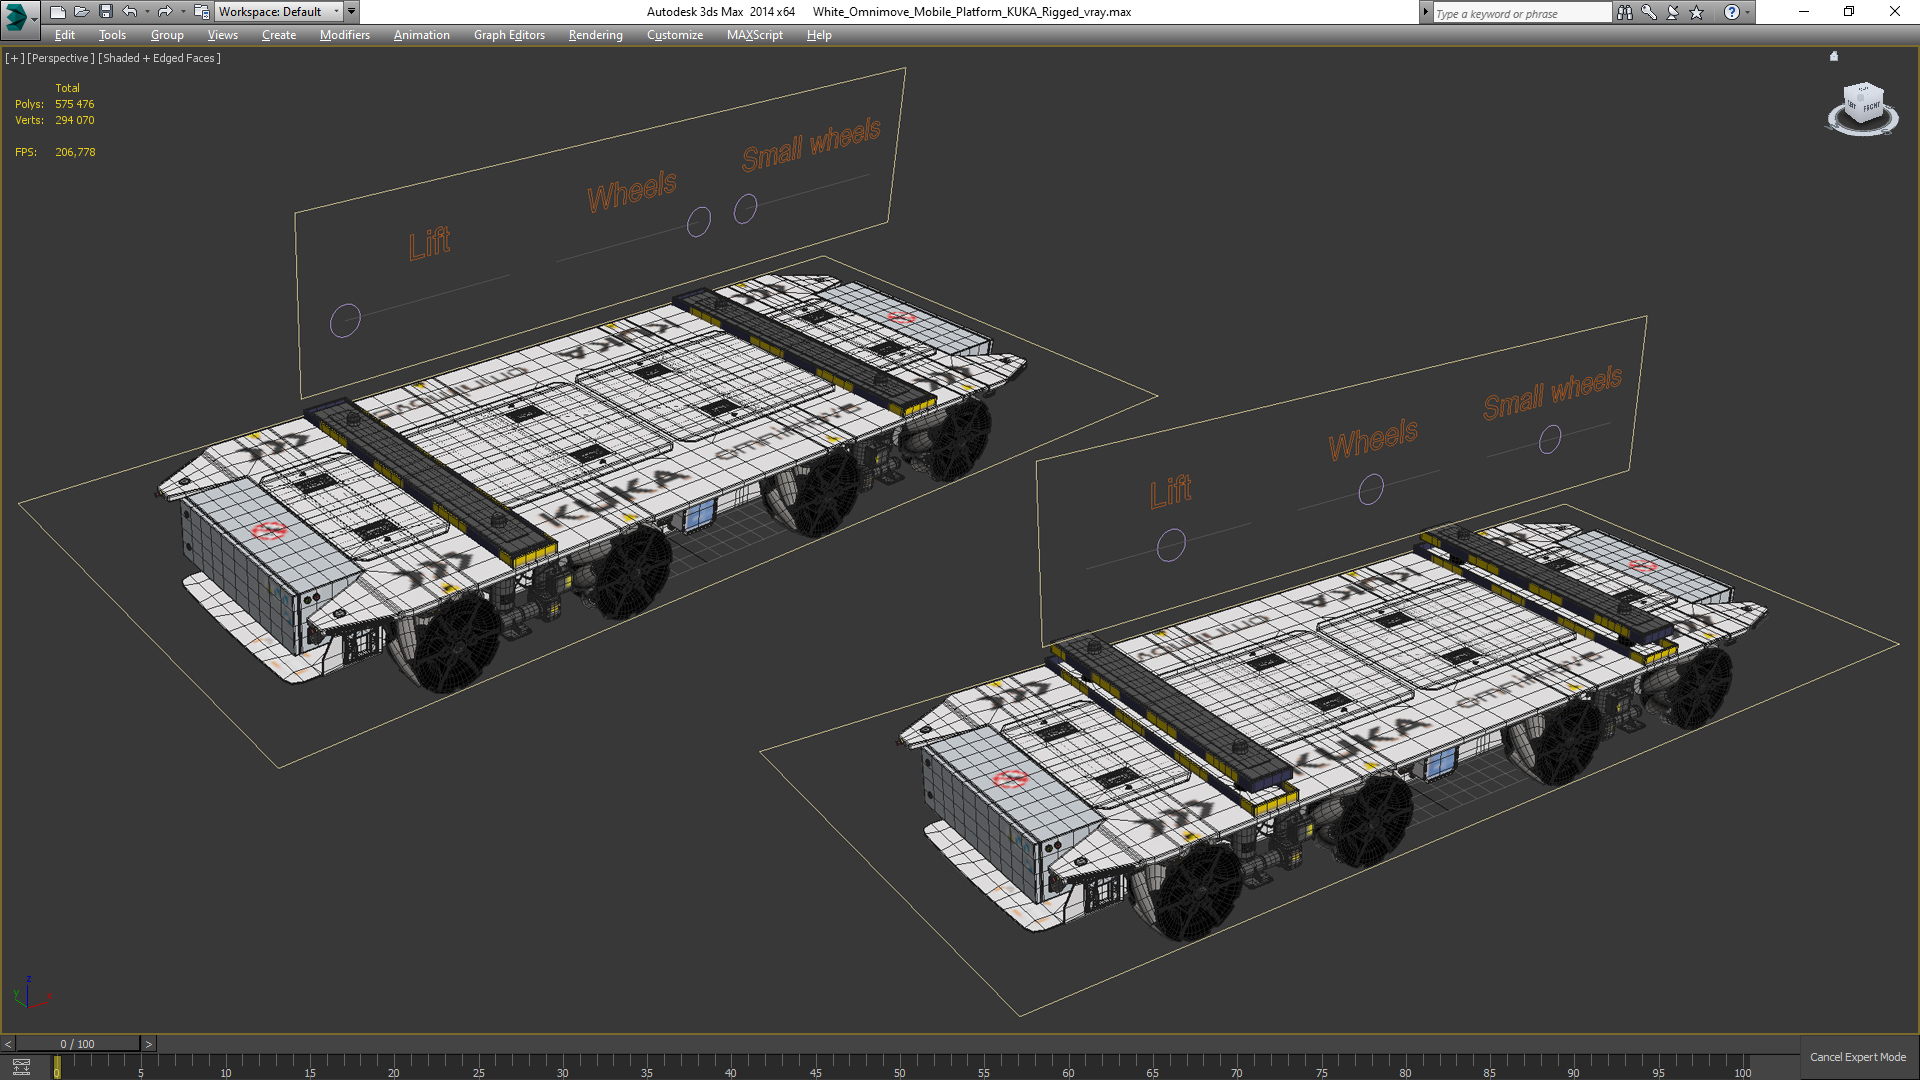Click the Wheels slider handle on right rig
1920x1080 pixels.
[x=1371, y=489]
